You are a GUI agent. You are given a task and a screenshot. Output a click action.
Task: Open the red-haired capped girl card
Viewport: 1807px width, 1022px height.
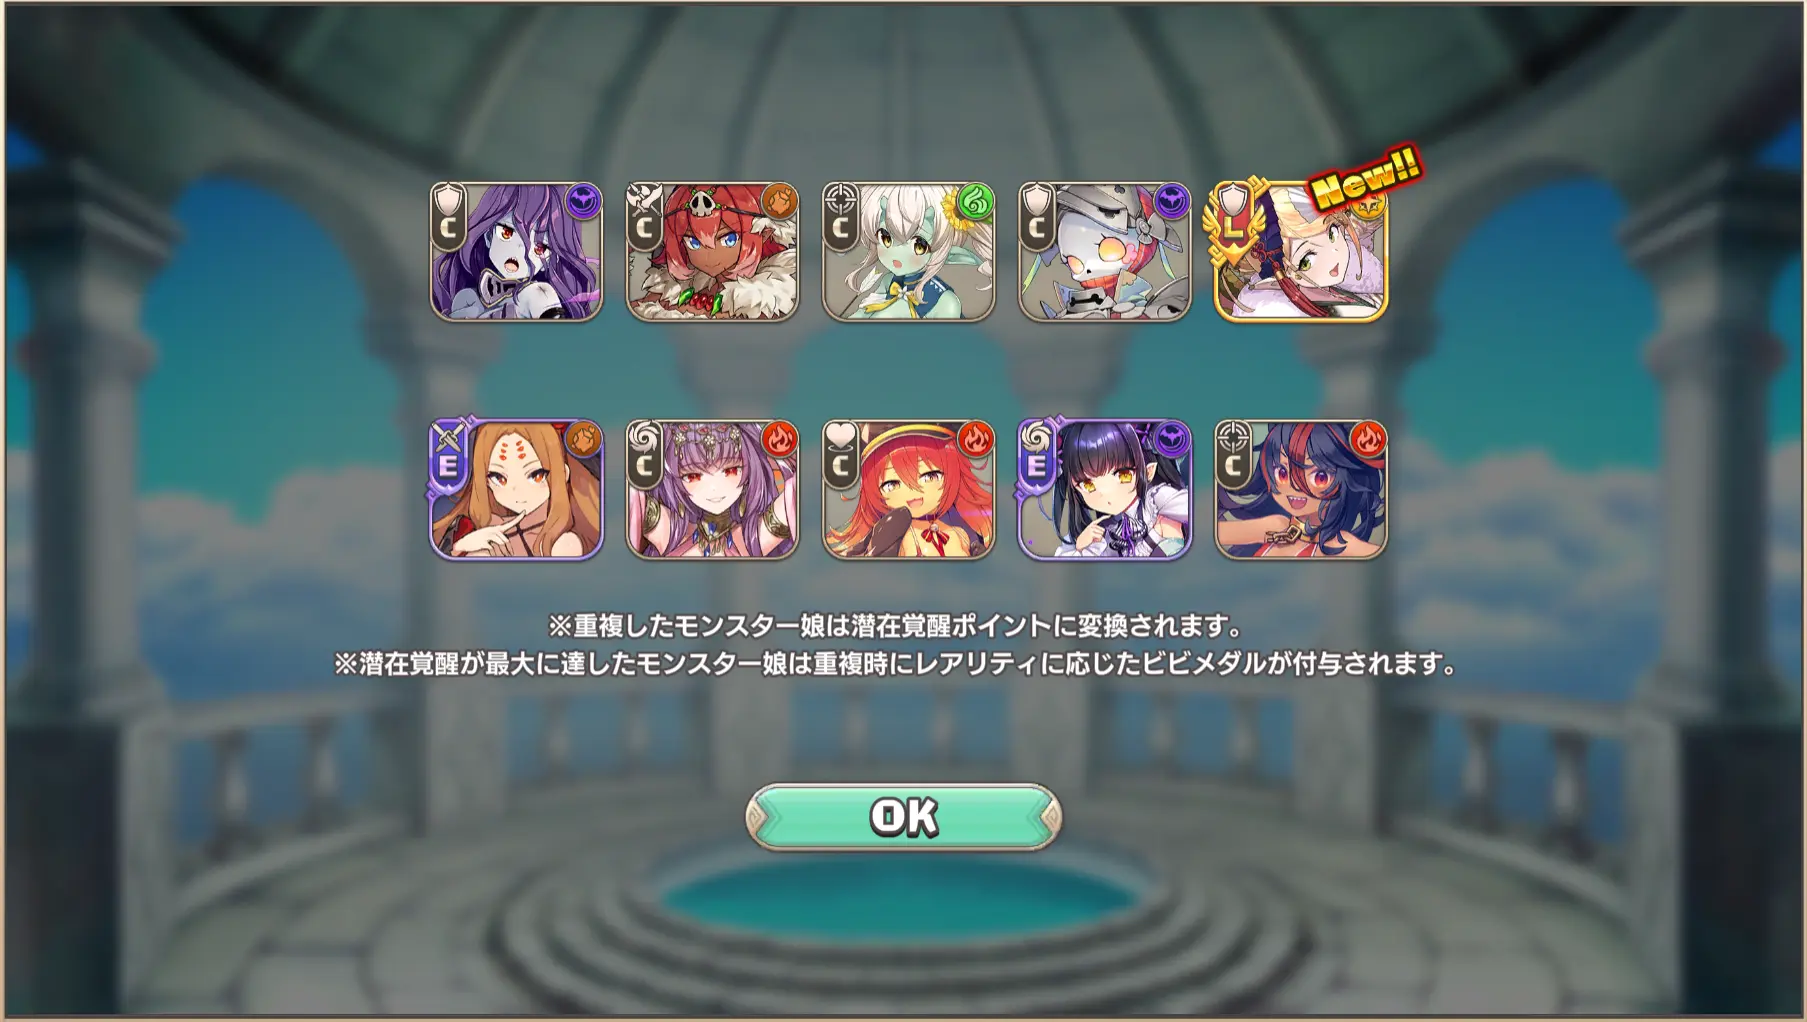[x=908, y=489]
